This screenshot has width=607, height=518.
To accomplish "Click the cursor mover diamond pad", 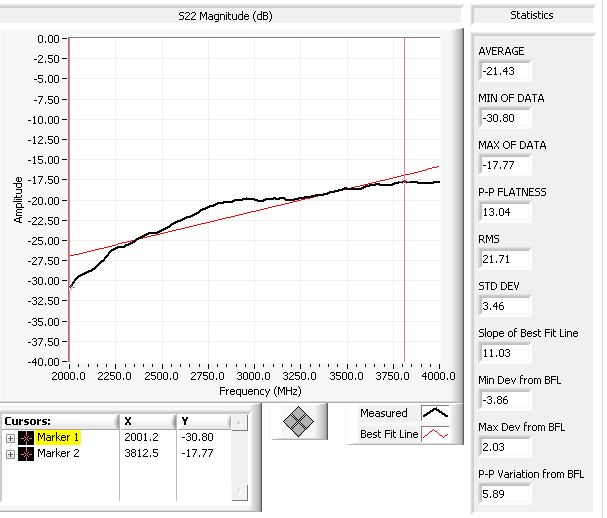I will click(x=298, y=422).
